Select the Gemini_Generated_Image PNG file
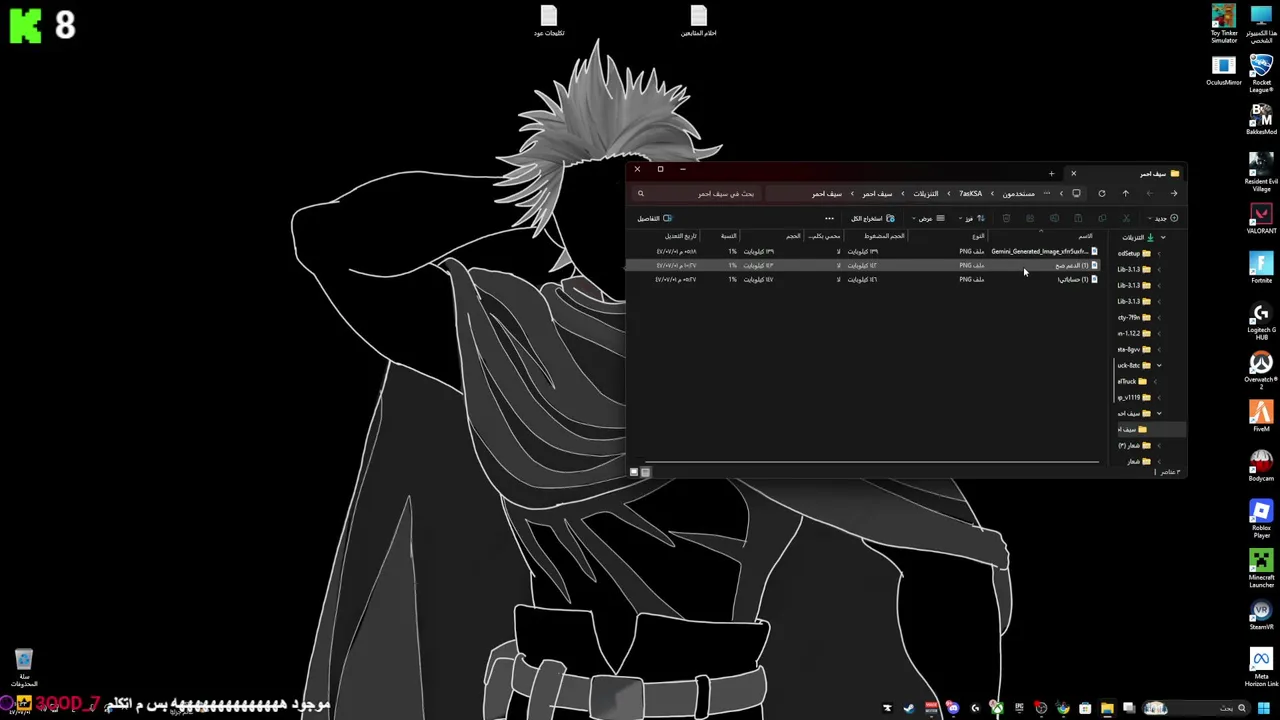Screen dimensions: 1280x720 (x=865, y=252)
